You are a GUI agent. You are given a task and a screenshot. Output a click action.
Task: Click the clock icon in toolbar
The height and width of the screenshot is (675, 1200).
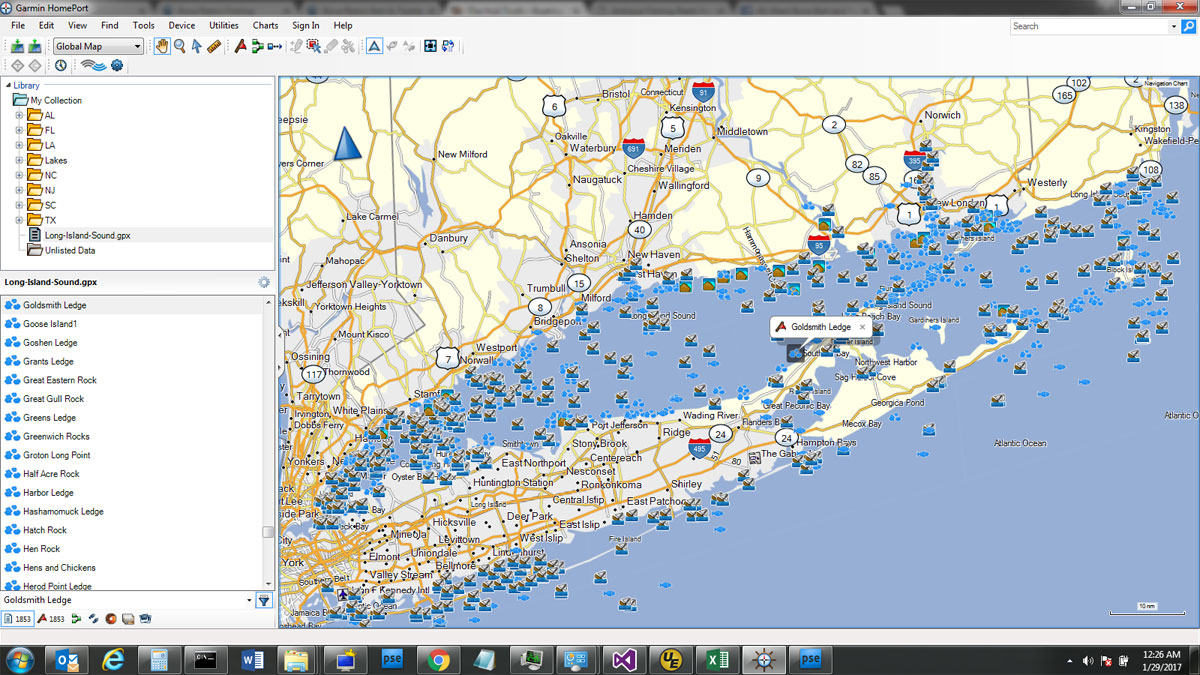click(x=61, y=66)
